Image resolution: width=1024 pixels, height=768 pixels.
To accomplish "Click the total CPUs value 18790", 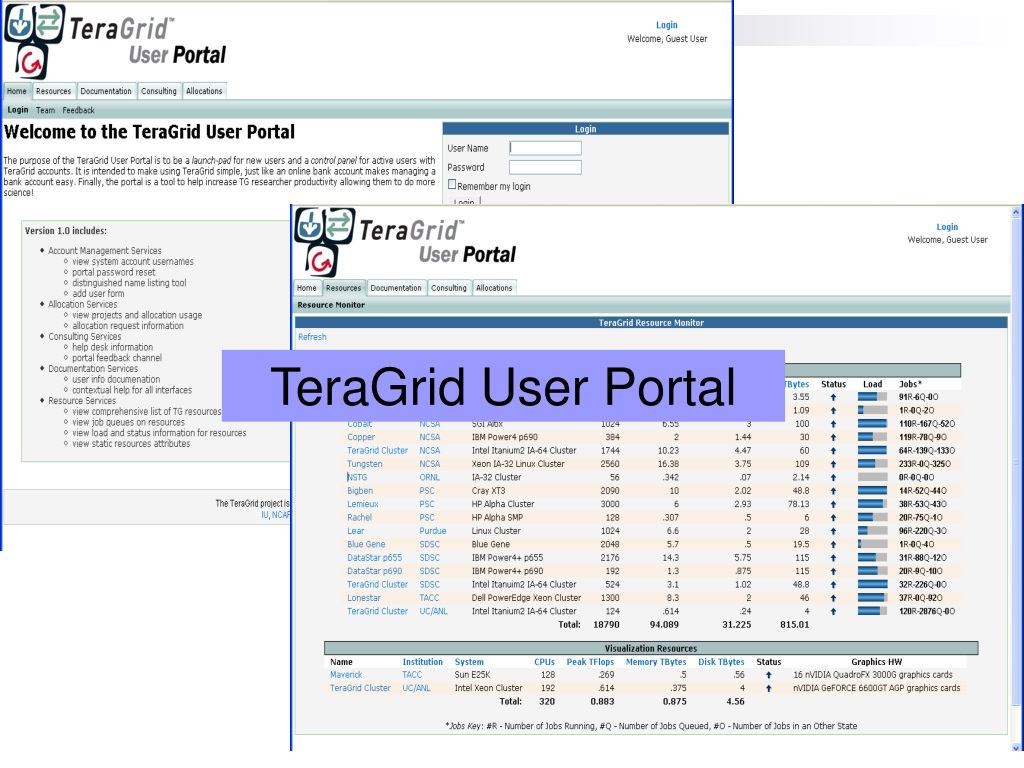I will 606,625.
